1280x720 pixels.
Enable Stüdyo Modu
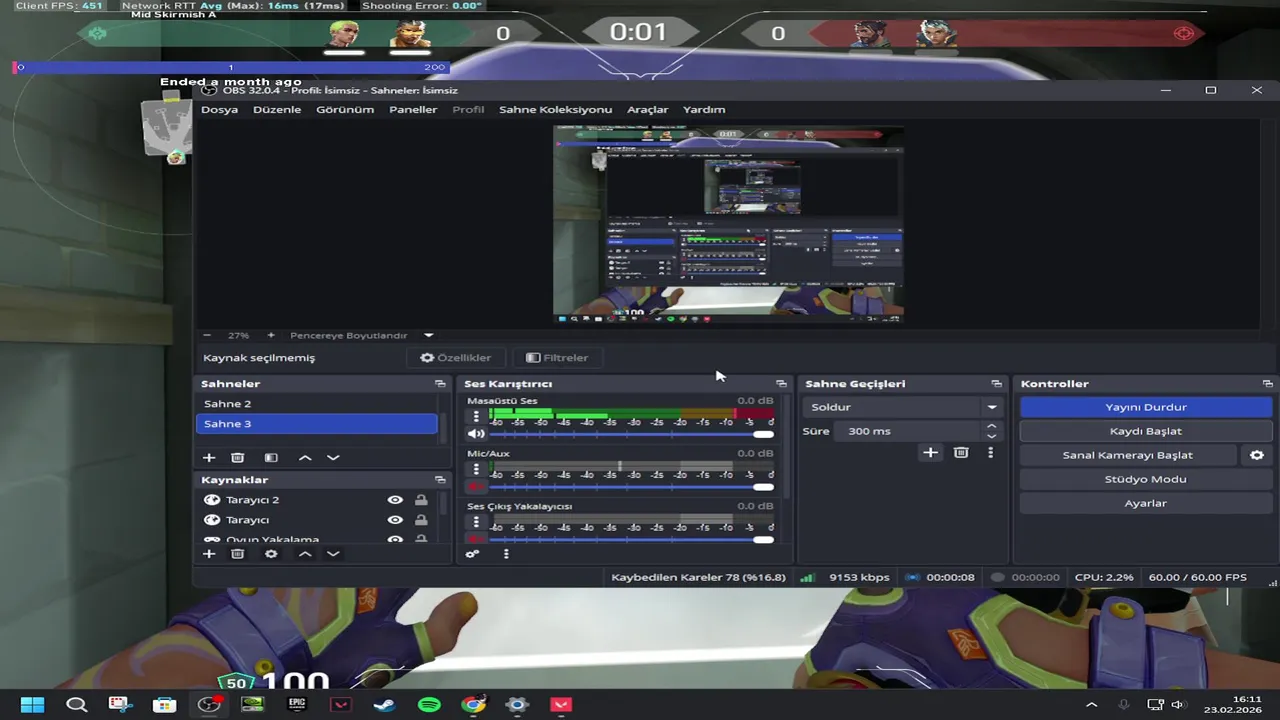pyautogui.click(x=1146, y=479)
